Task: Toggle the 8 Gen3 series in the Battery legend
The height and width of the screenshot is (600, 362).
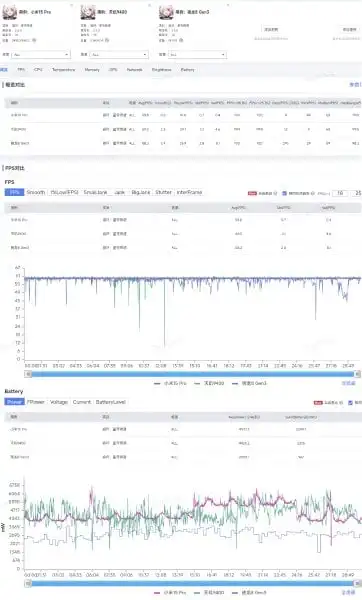Action: pos(249,592)
